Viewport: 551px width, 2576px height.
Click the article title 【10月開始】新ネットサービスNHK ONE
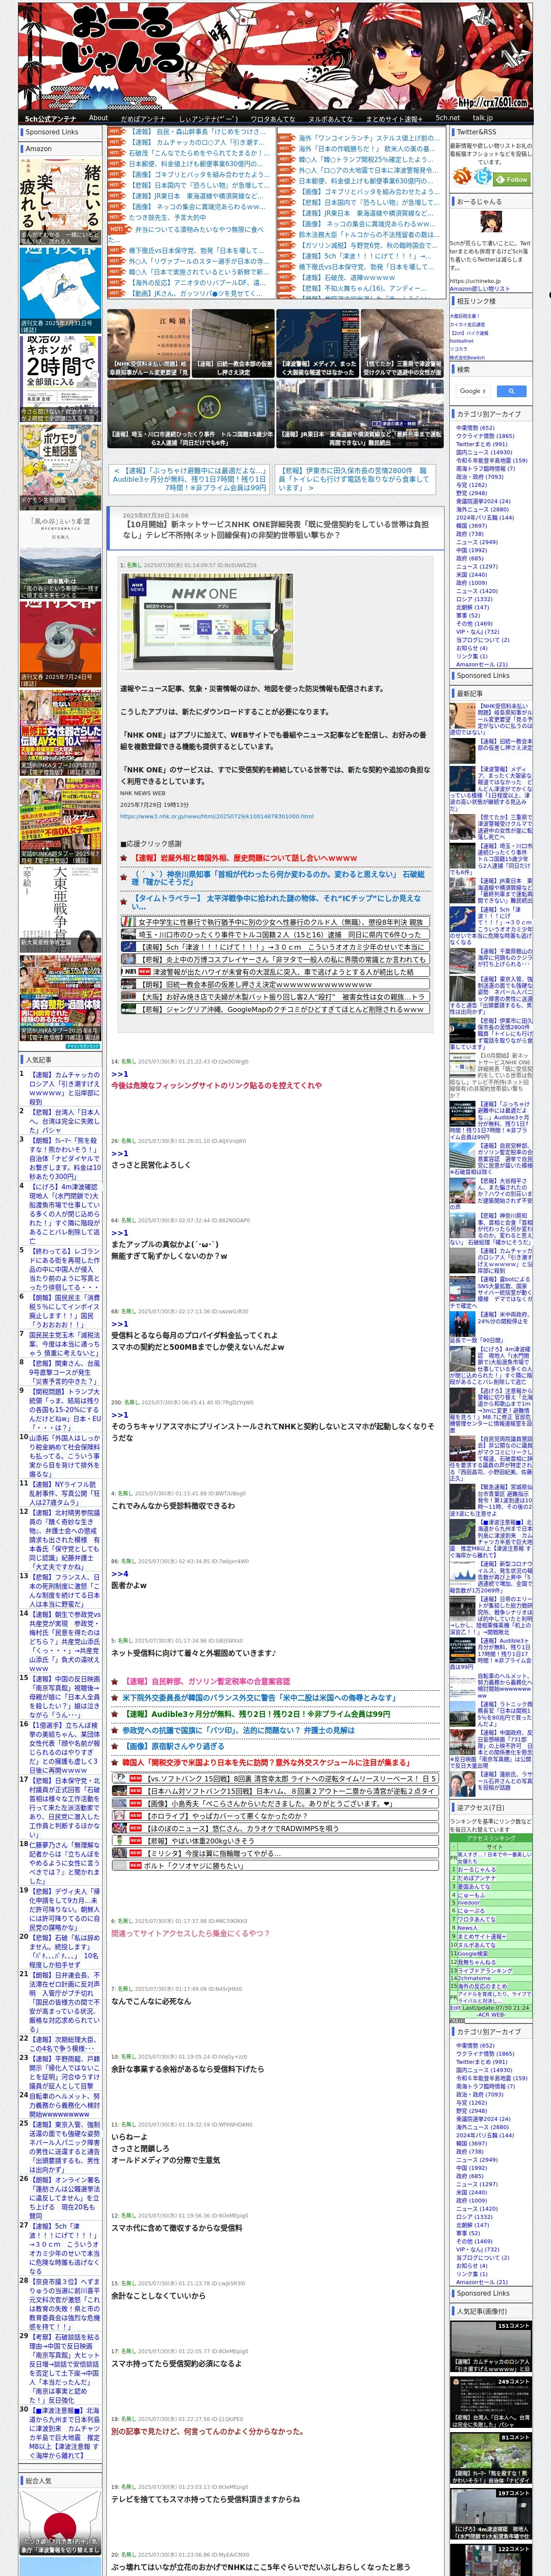tap(275, 529)
